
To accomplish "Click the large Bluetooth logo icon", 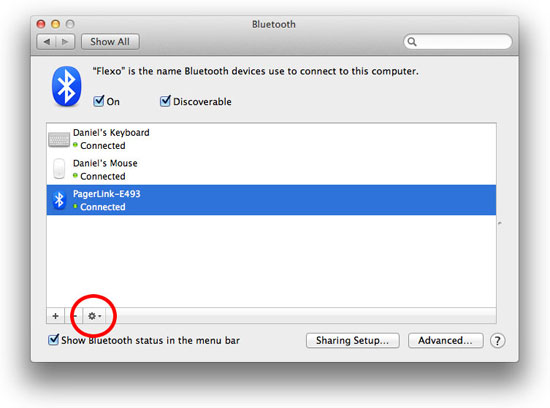I will pos(66,86).
